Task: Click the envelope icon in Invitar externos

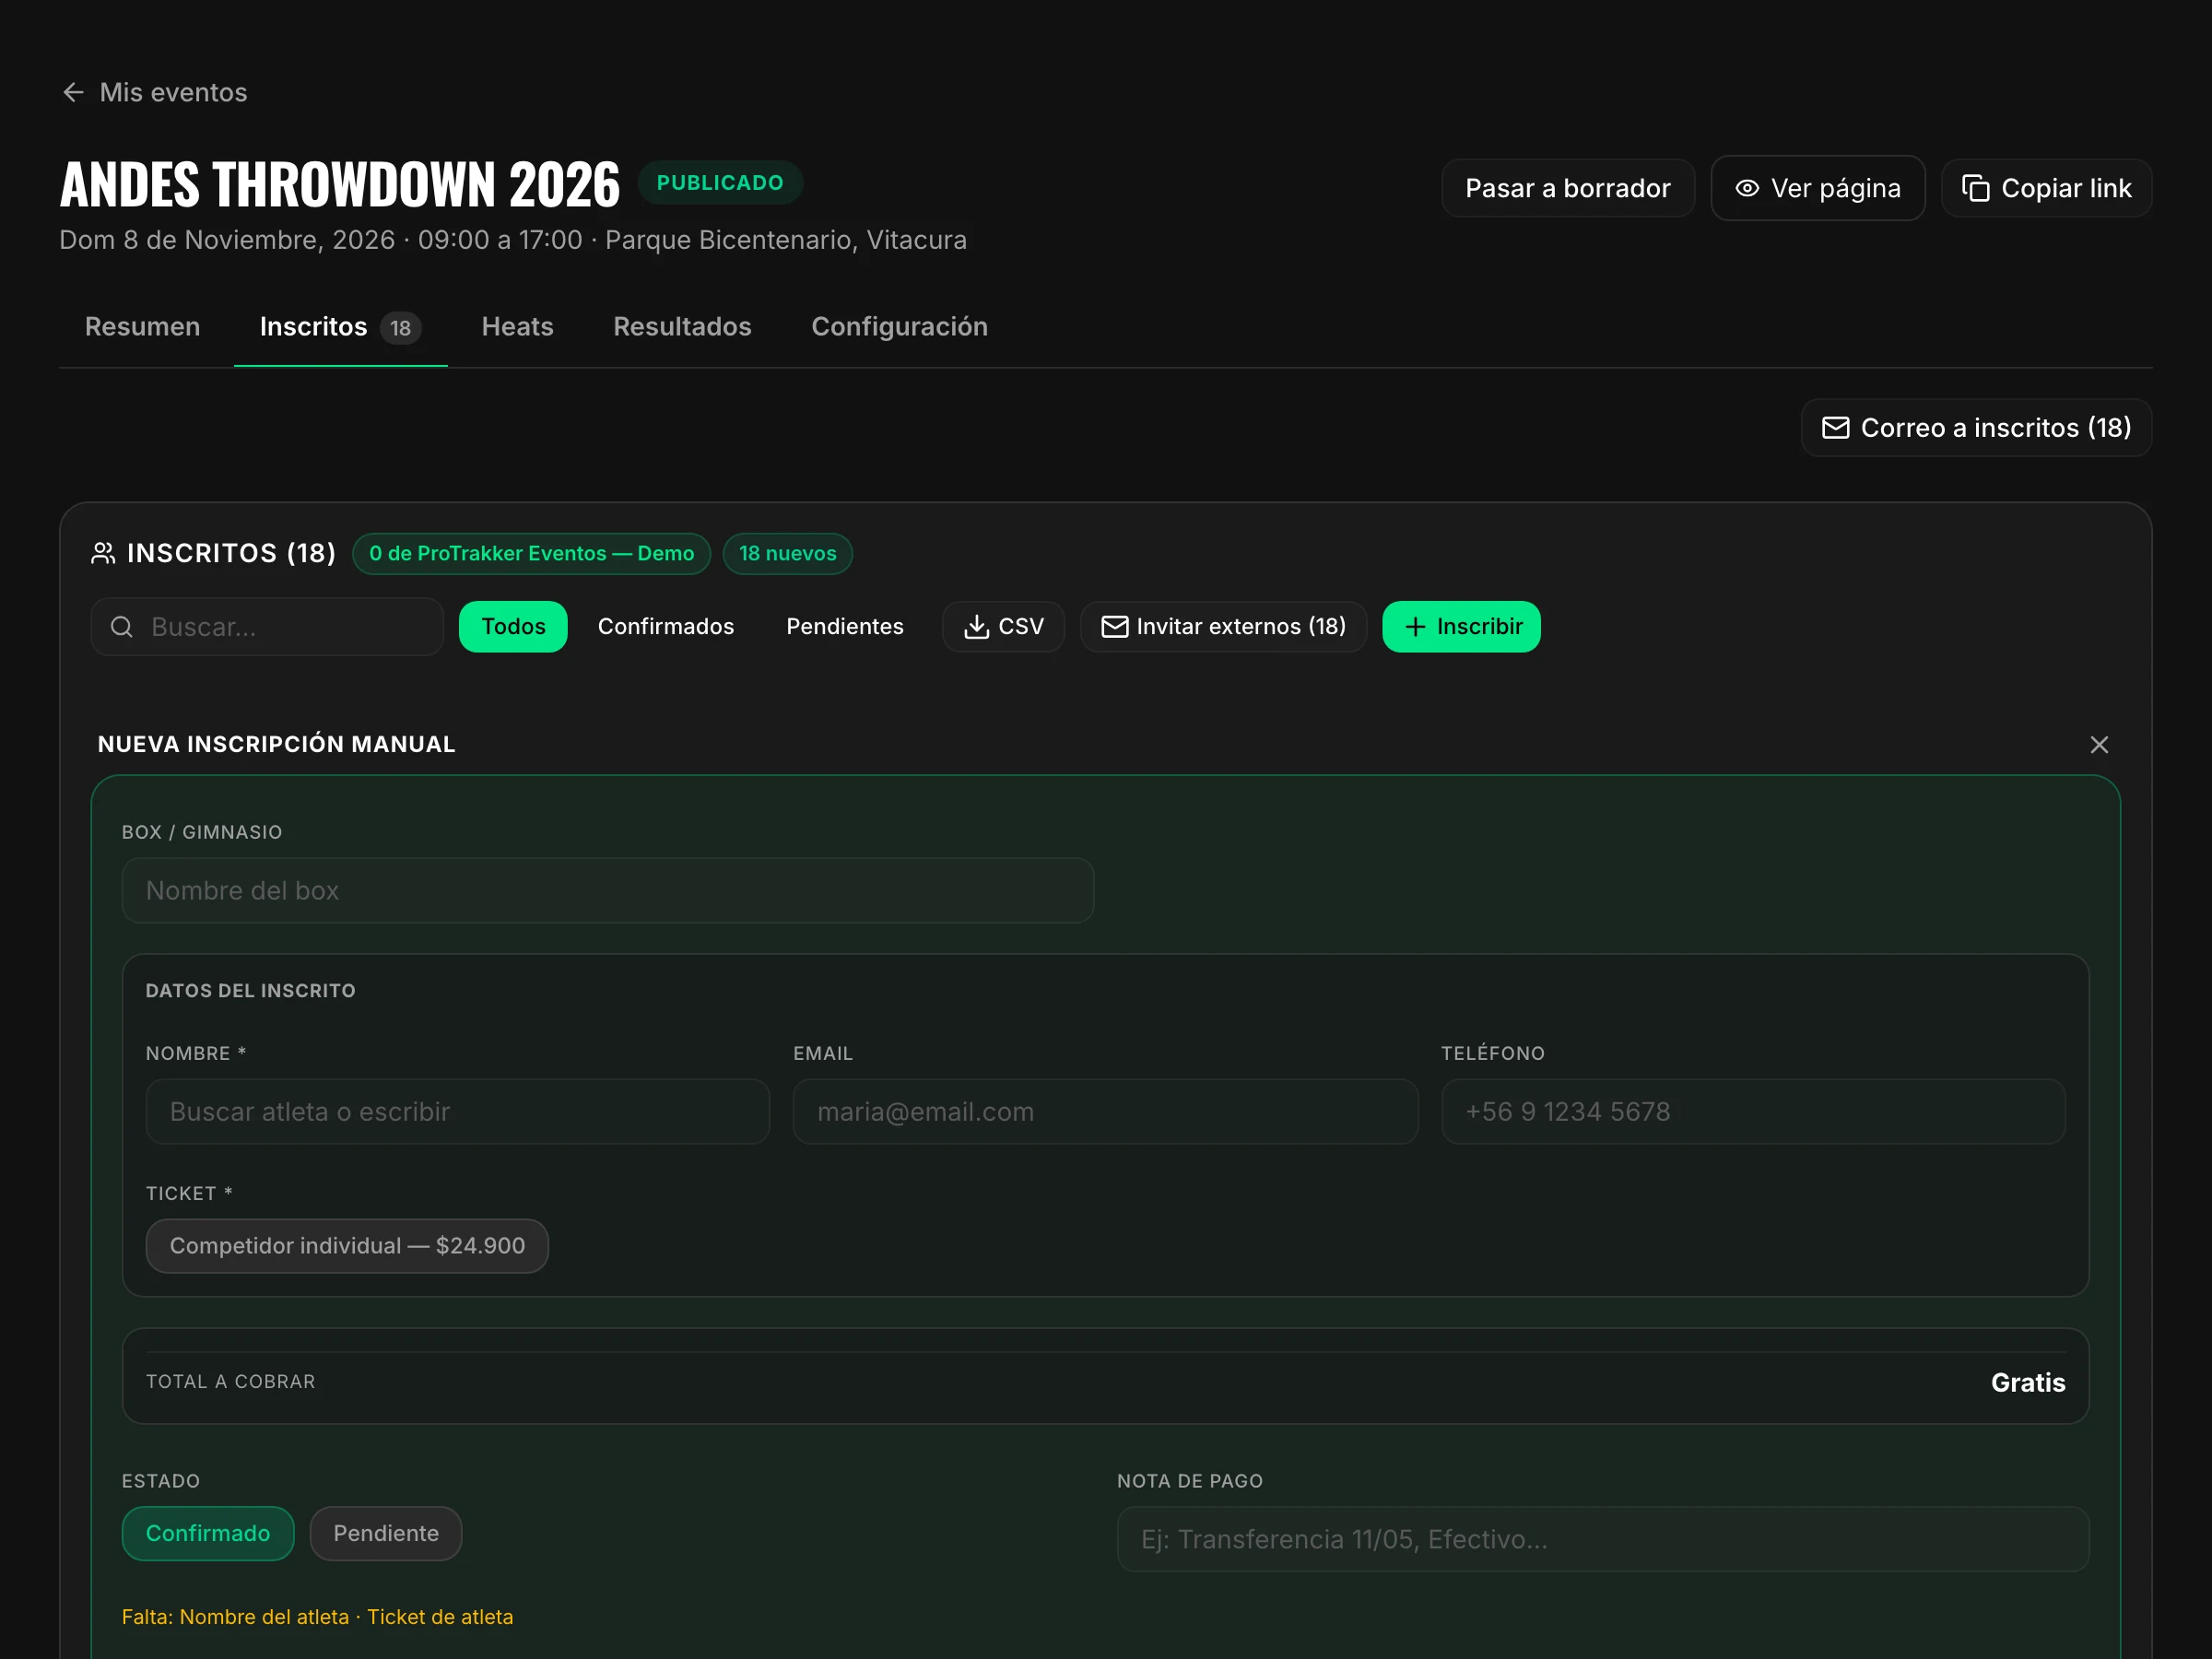Action: (x=1114, y=627)
